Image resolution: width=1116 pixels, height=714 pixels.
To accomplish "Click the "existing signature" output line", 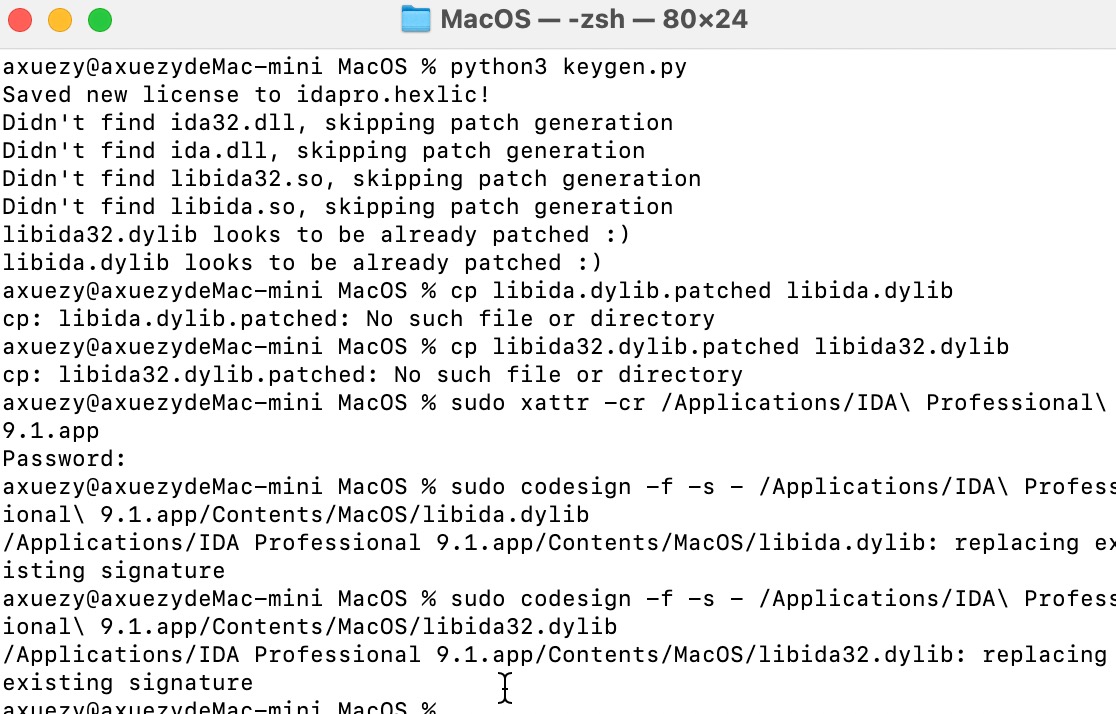I will click(x=127, y=683).
